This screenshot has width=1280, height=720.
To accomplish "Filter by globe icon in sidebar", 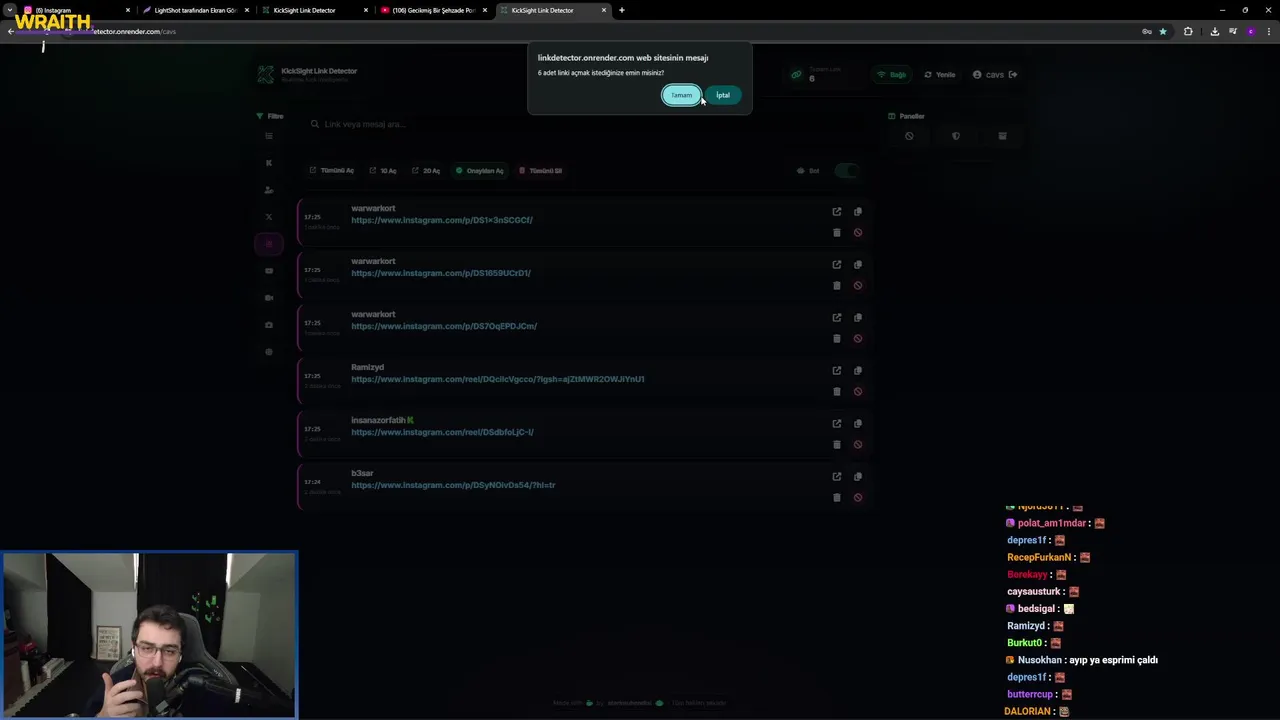I will 269,352.
